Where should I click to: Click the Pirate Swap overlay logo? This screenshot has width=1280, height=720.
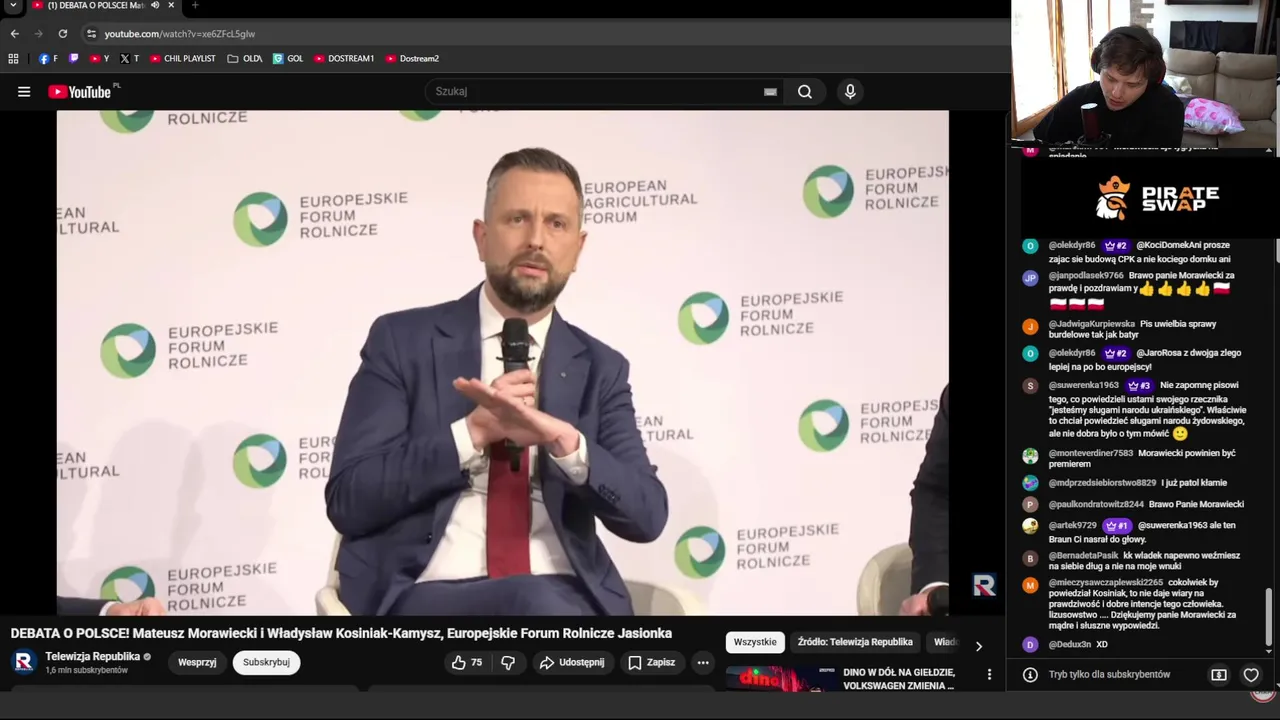pyautogui.click(x=1157, y=198)
